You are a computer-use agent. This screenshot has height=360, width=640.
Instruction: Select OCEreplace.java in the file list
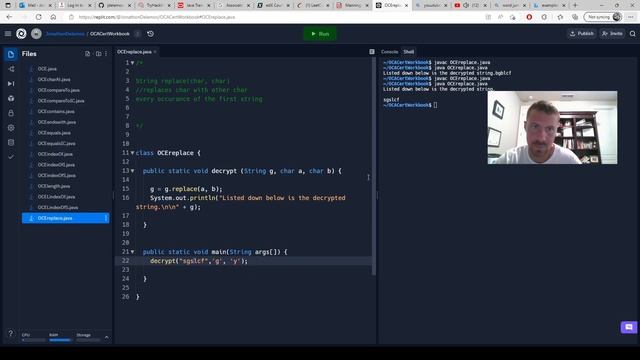point(65,218)
